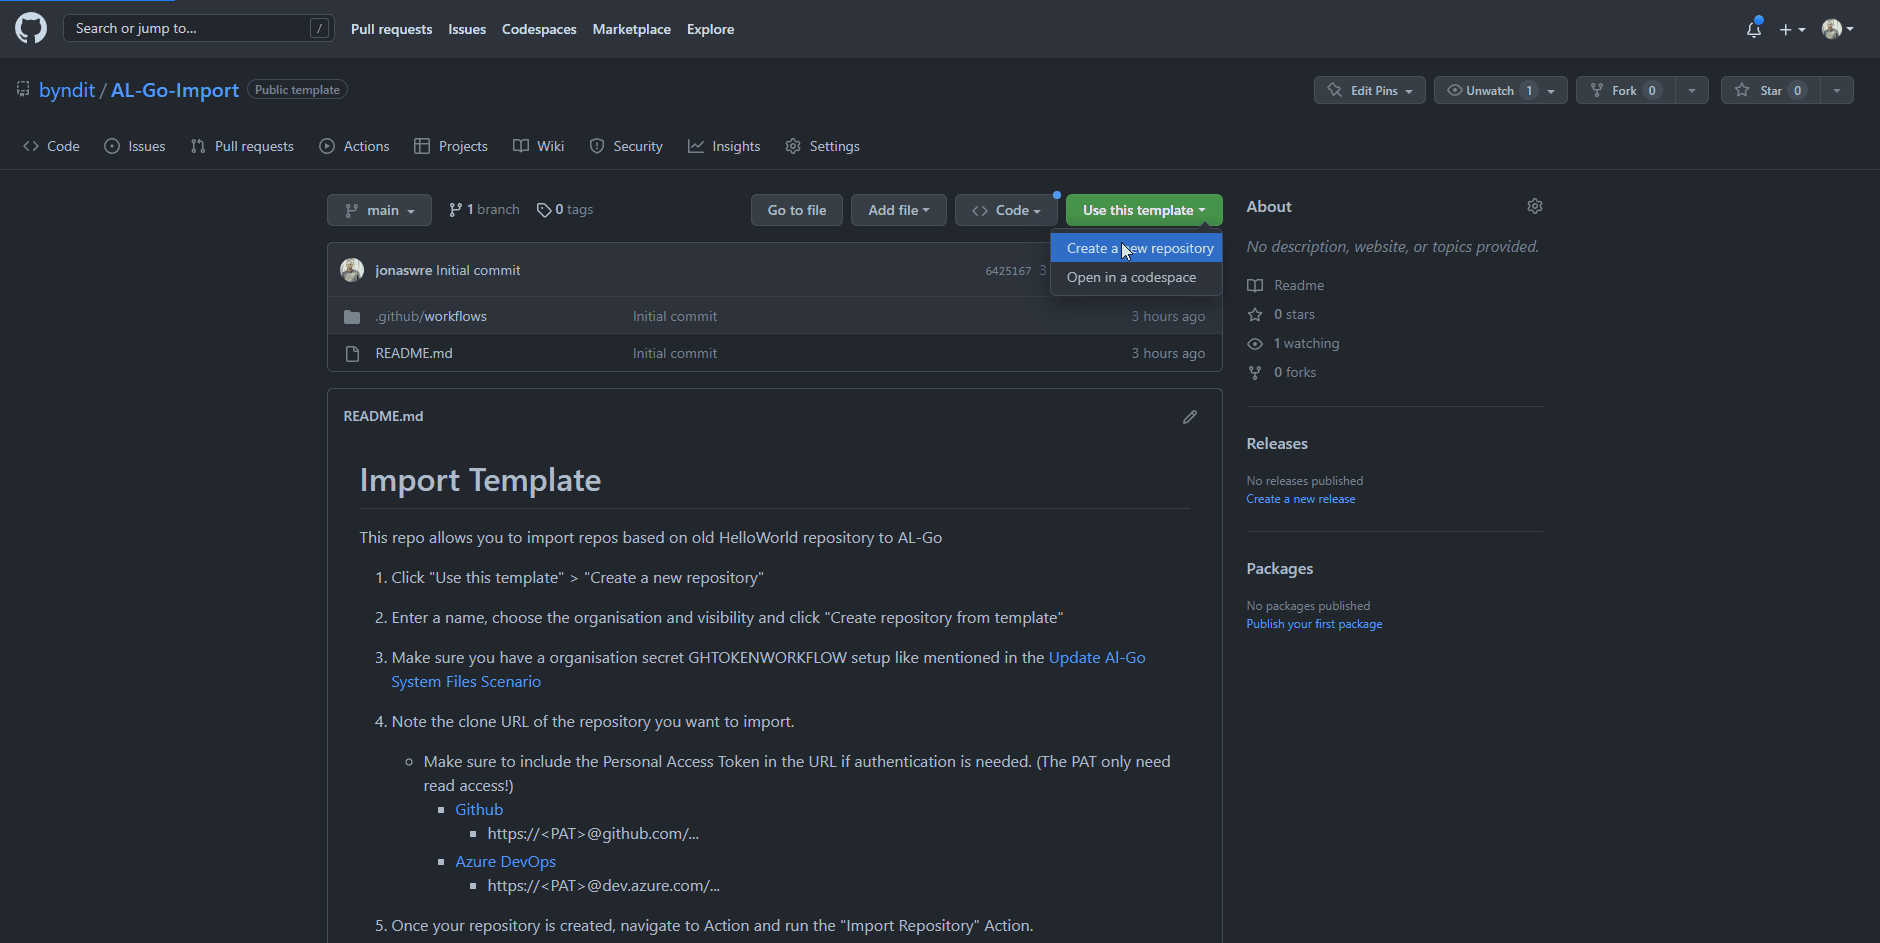Select Create a new repository option
The image size is (1880, 943).
pyautogui.click(x=1139, y=248)
